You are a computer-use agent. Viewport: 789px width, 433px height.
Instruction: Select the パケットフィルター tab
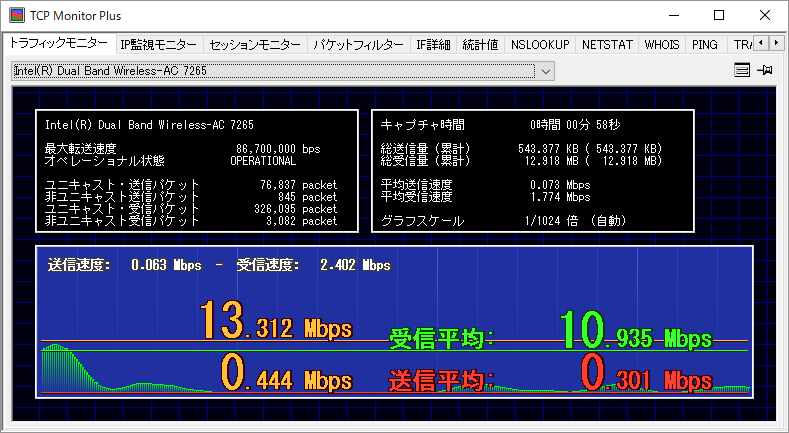tap(357, 45)
